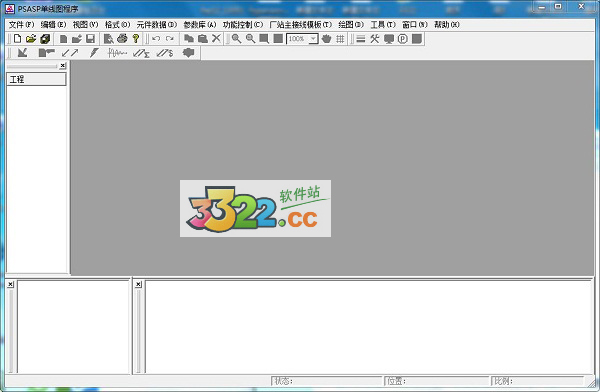Click the Delete X icon
Viewport: 600px width, 392px height.
[216, 38]
